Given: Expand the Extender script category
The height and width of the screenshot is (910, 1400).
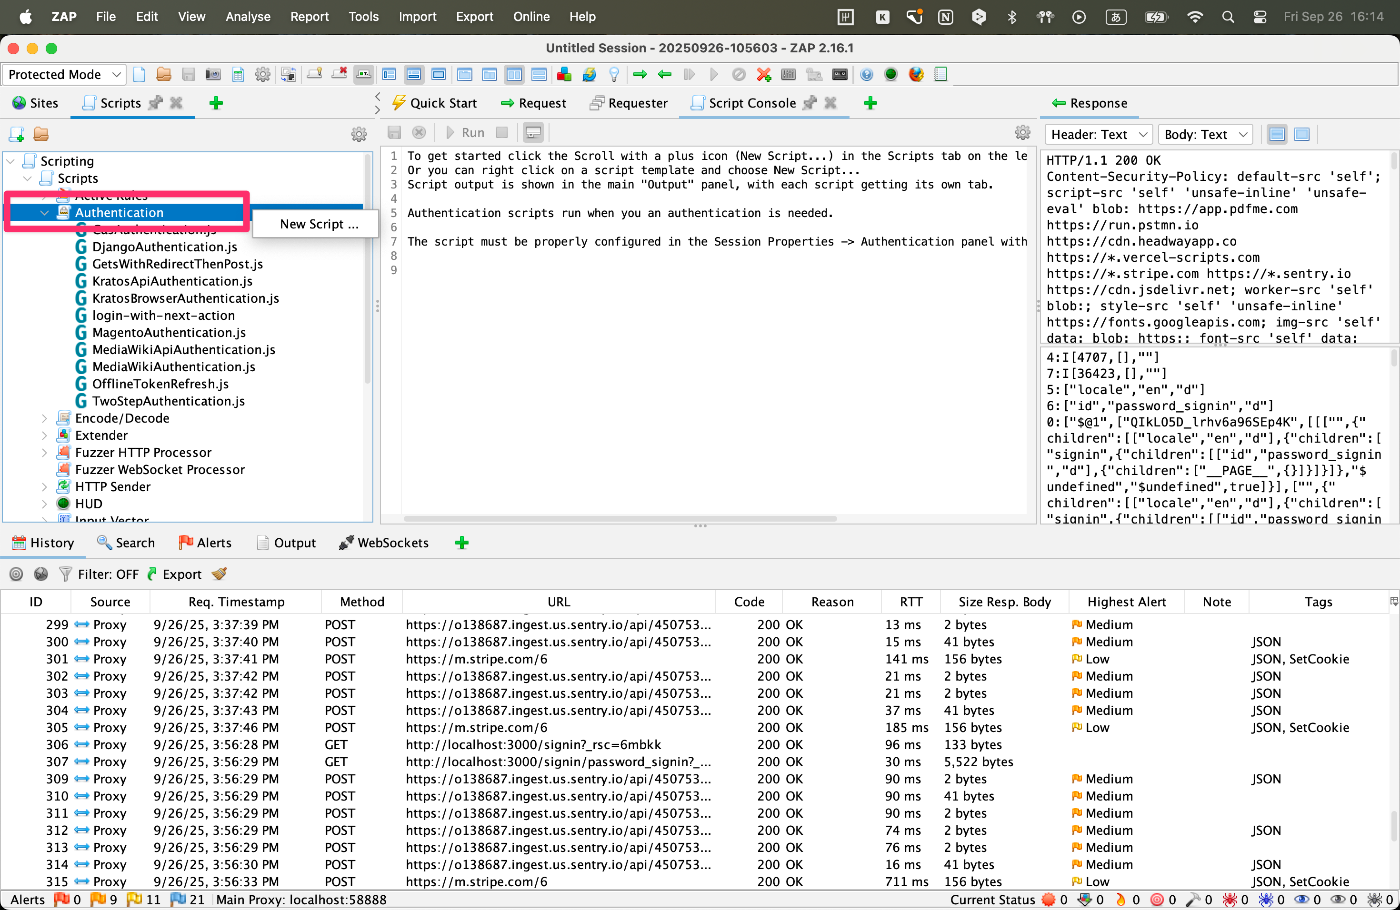Looking at the screenshot, I should pyautogui.click(x=45, y=436).
